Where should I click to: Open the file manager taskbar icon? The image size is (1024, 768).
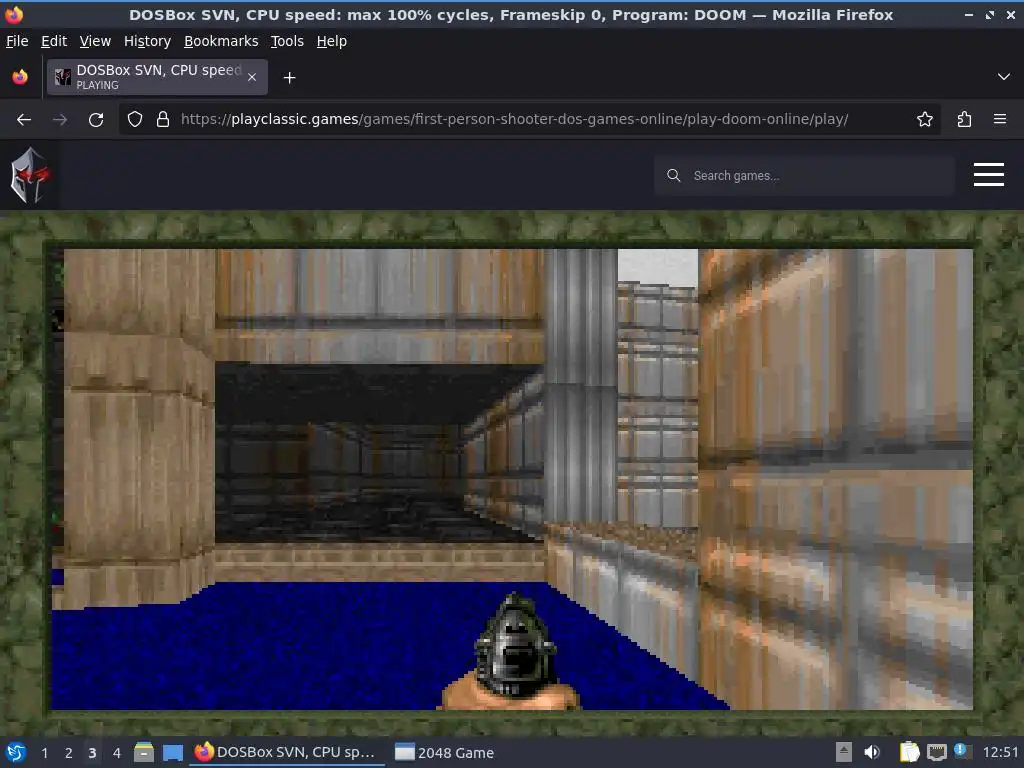coord(144,752)
